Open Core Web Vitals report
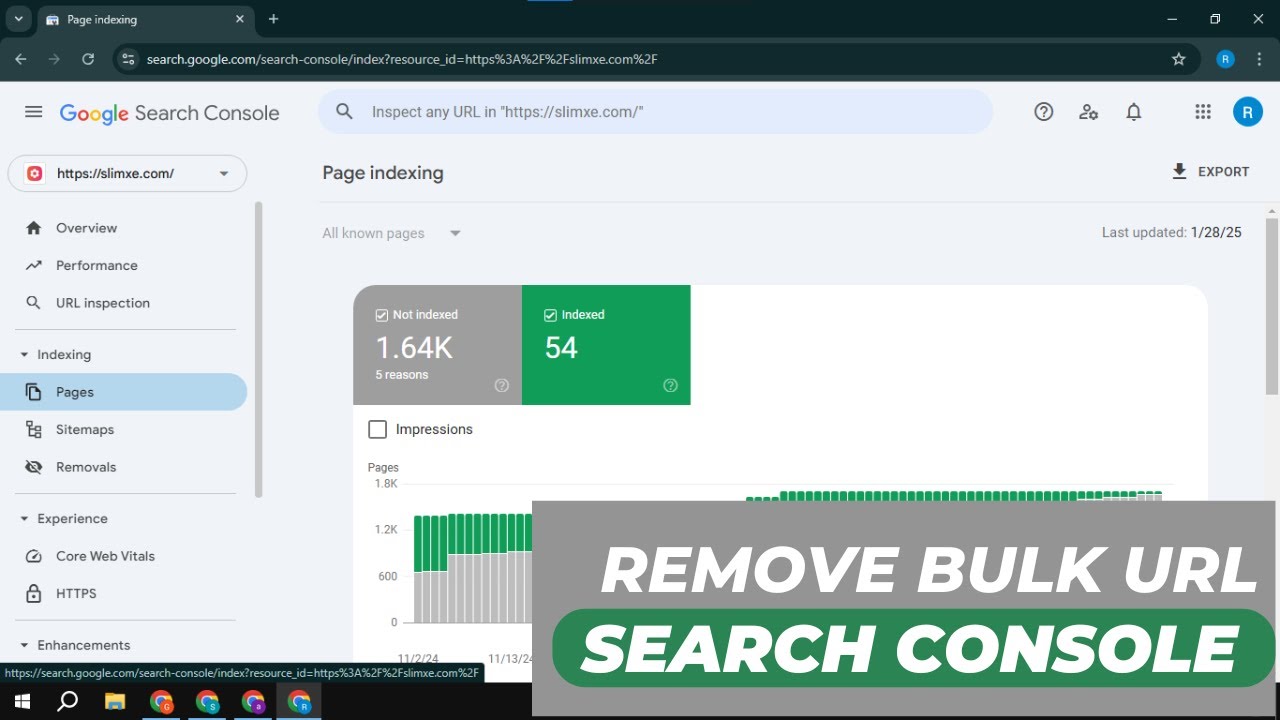 pyautogui.click(x=124, y=556)
